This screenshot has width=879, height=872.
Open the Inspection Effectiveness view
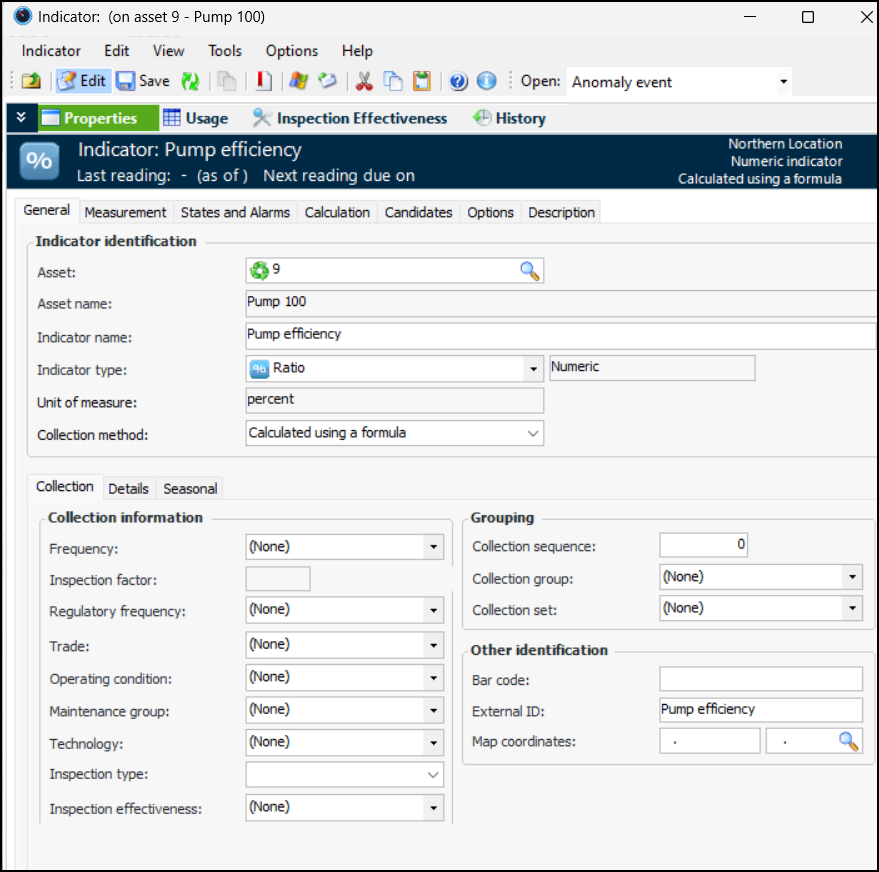pos(350,118)
